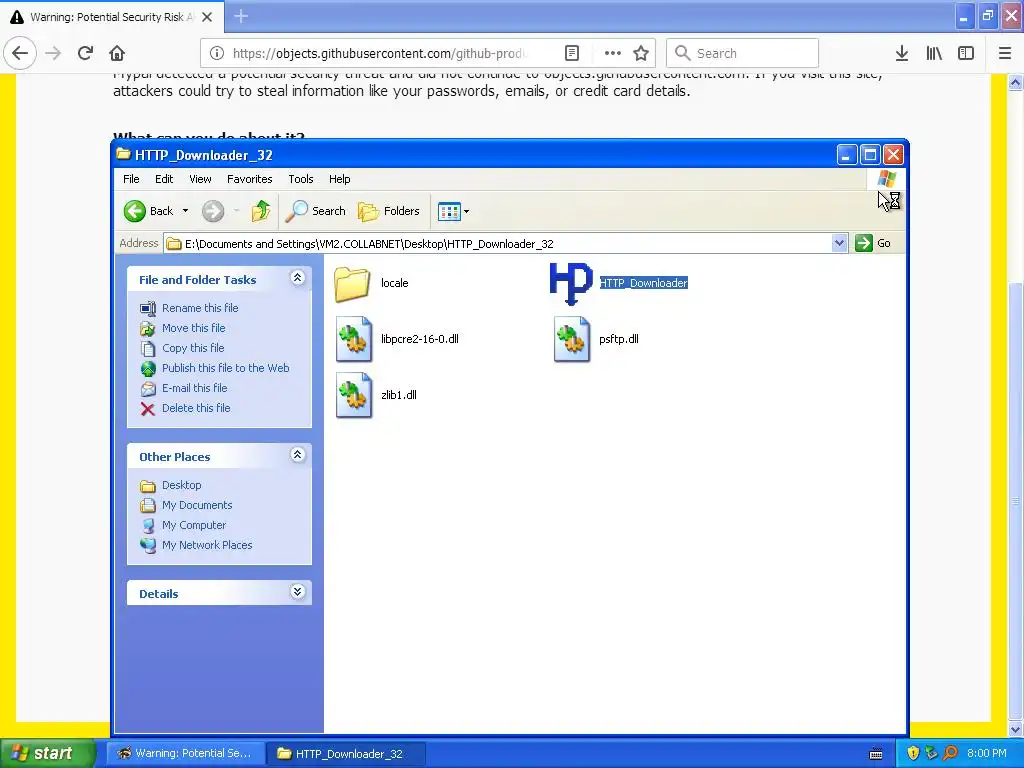Click the security shield tray icon
The width and height of the screenshot is (1024, 768).
(x=913, y=753)
